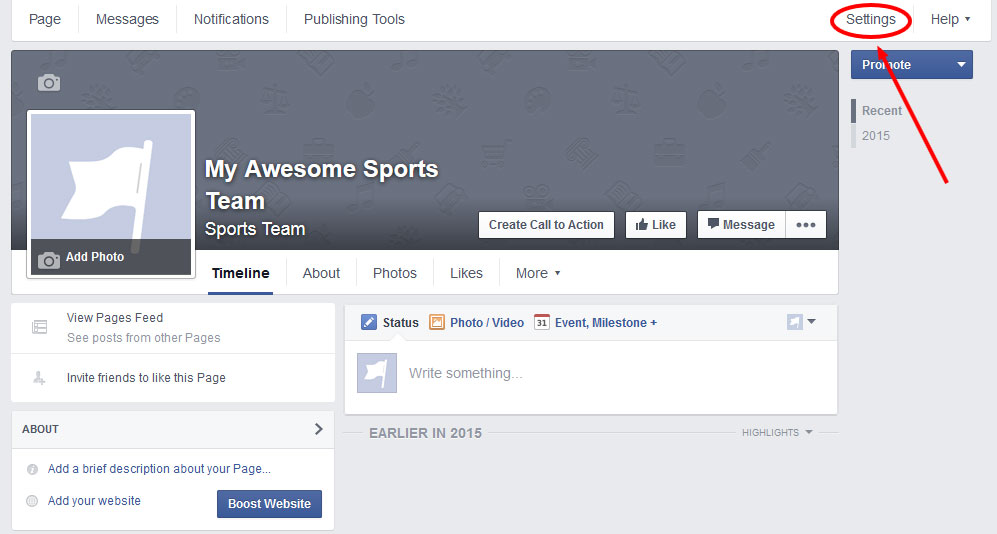Click the page flag avatar in composer
This screenshot has width=997, height=534.
pyautogui.click(x=377, y=373)
